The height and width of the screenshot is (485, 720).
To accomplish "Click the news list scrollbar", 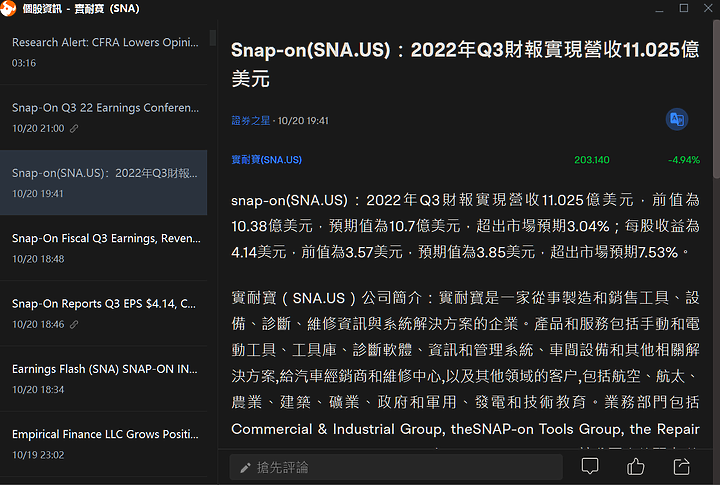I will (x=213, y=38).
